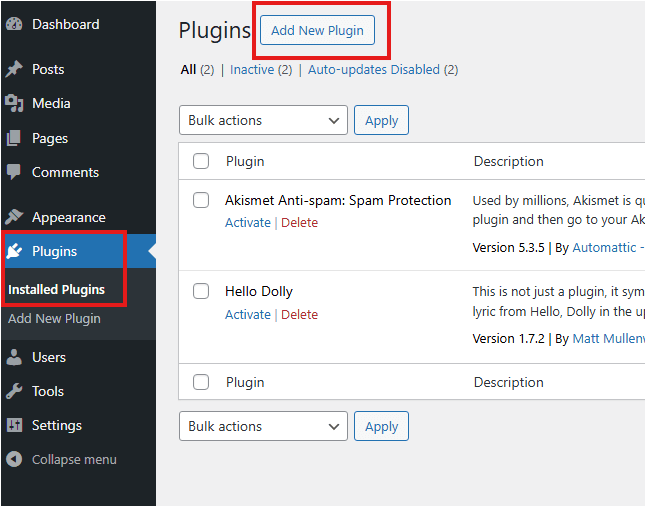Open the Dashboard menu item
The width and height of the screenshot is (645, 506).
pyautogui.click(x=65, y=24)
